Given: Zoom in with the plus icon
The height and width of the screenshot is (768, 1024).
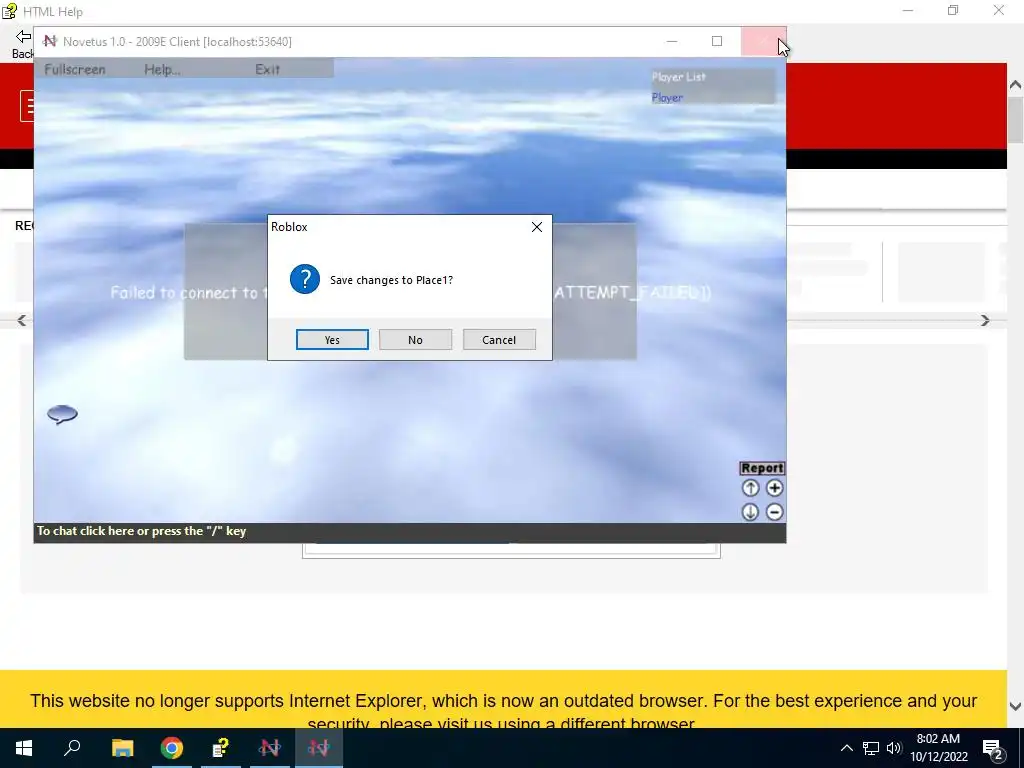Looking at the screenshot, I should click(774, 488).
